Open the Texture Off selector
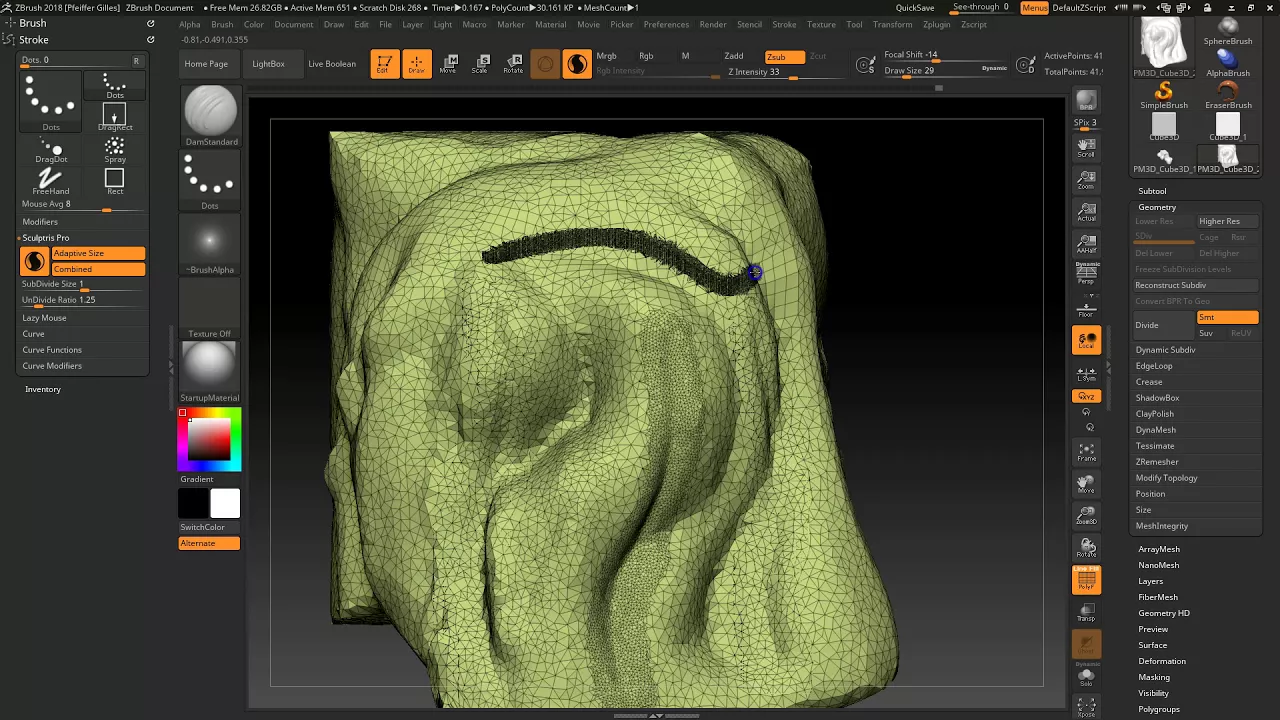Viewport: 1280px width, 720px height. click(x=210, y=309)
